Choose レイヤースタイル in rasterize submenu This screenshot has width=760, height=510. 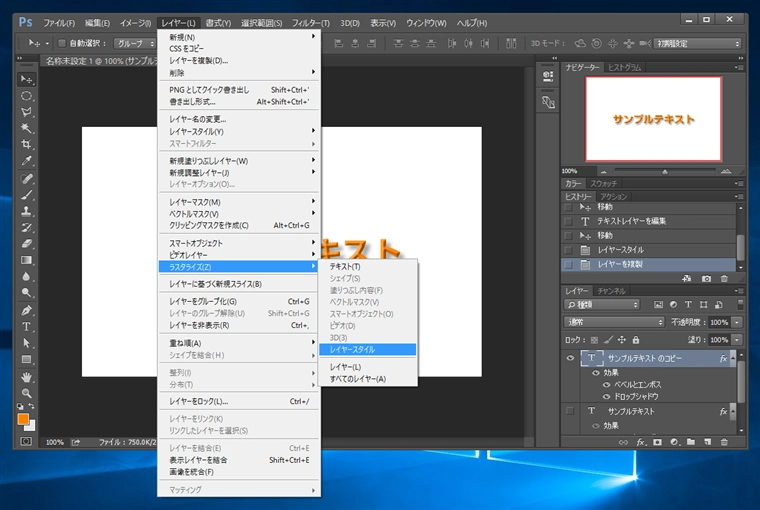[x=367, y=350]
